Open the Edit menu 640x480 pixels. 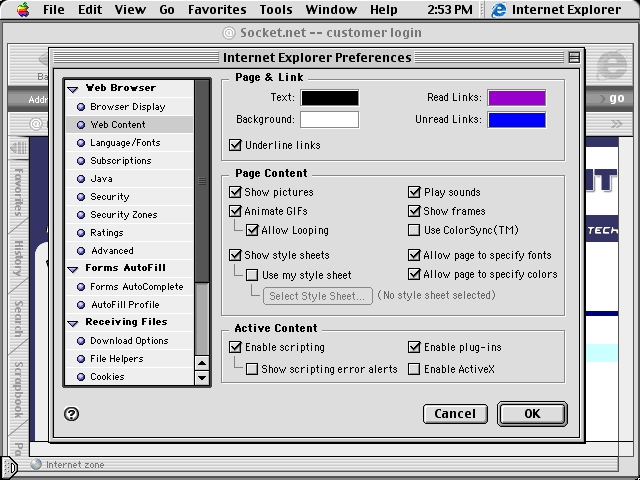(x=90, y=9)
